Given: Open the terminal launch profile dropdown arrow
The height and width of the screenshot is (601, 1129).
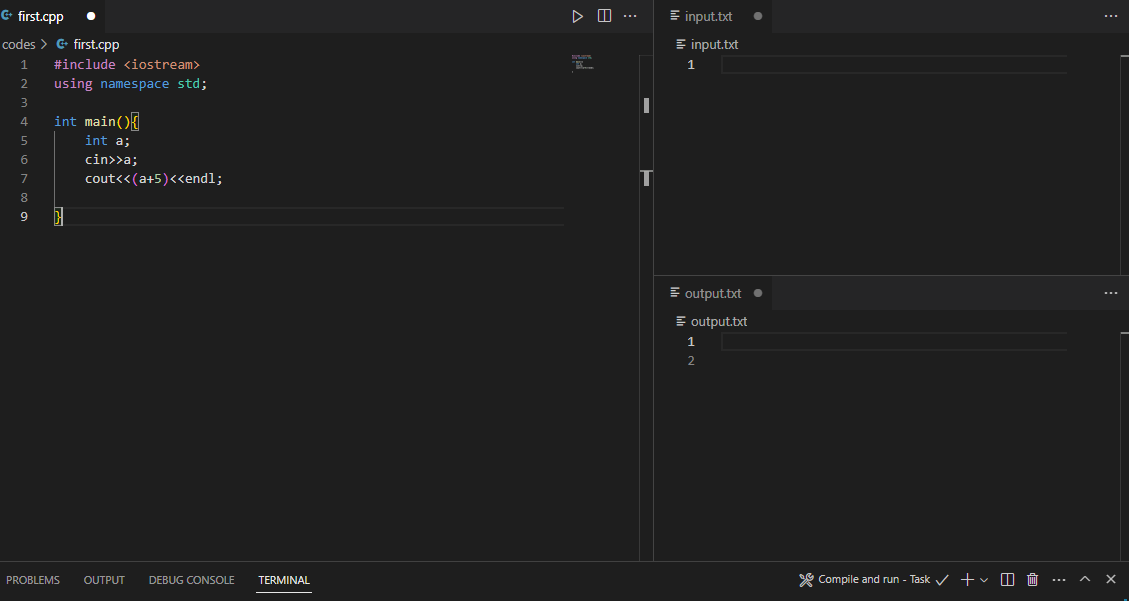Looking at the screenshot, I should (984, 579).
